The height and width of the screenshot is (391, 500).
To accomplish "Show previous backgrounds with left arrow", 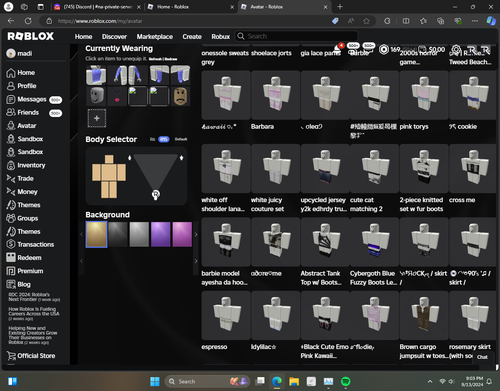I will tap(81, 235).
